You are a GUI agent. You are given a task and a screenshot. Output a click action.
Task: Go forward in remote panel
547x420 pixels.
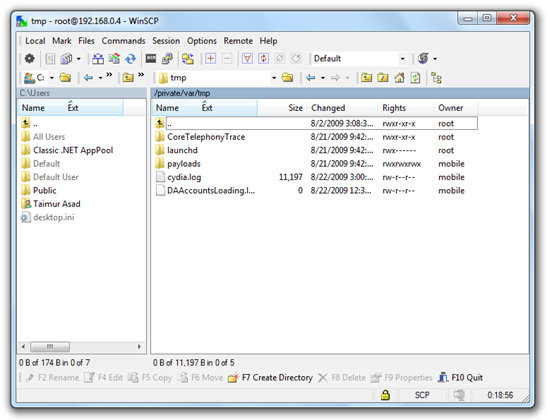click(335, 77)
